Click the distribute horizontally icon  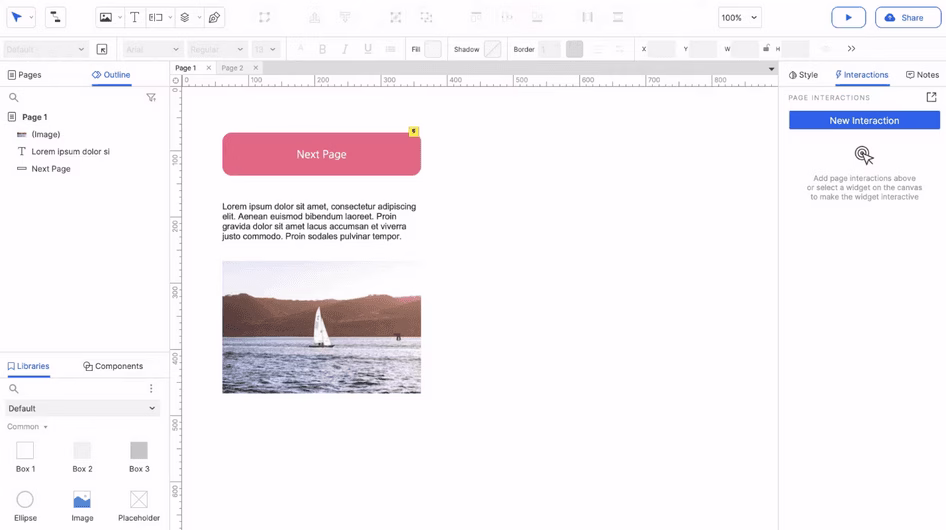(x=587, y=18)
